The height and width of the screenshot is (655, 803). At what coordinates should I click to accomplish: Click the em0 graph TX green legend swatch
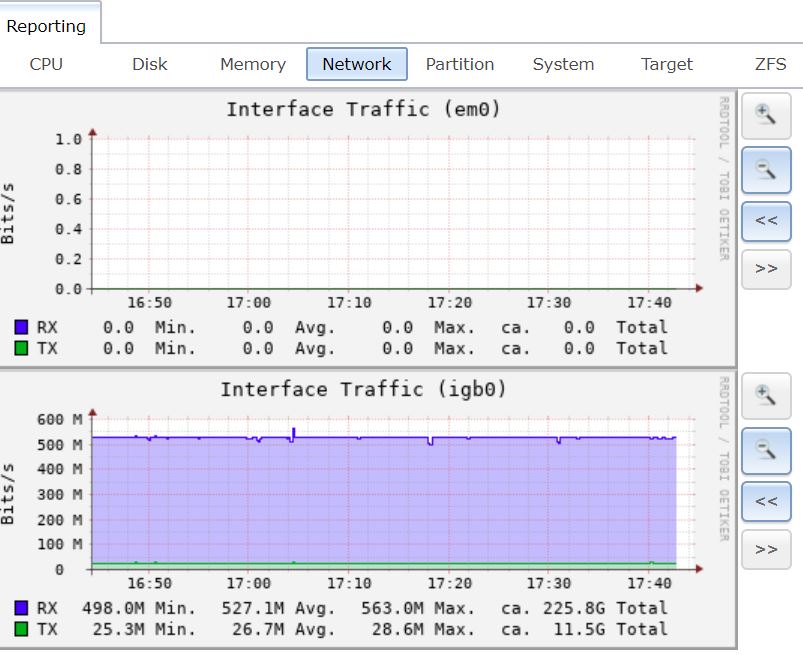pyautogui.click(x=21, y=348)
